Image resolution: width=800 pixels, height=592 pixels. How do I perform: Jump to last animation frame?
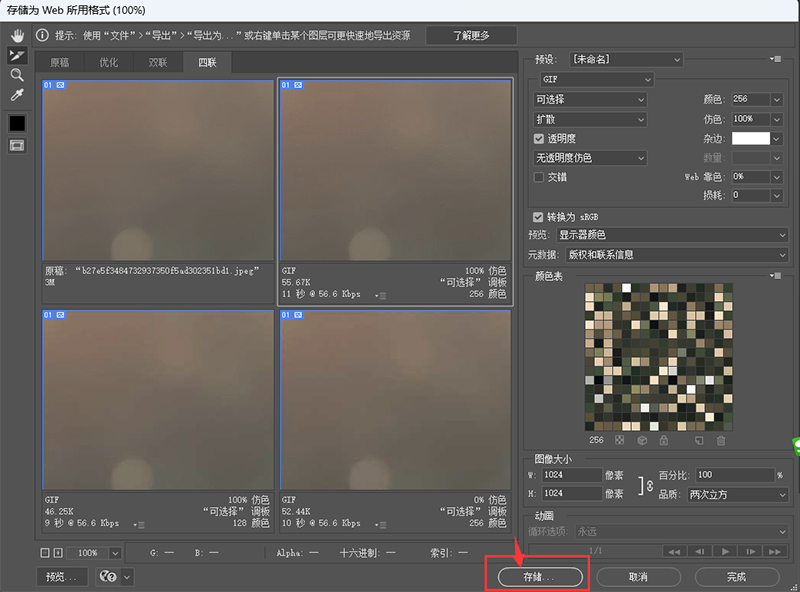775,551
